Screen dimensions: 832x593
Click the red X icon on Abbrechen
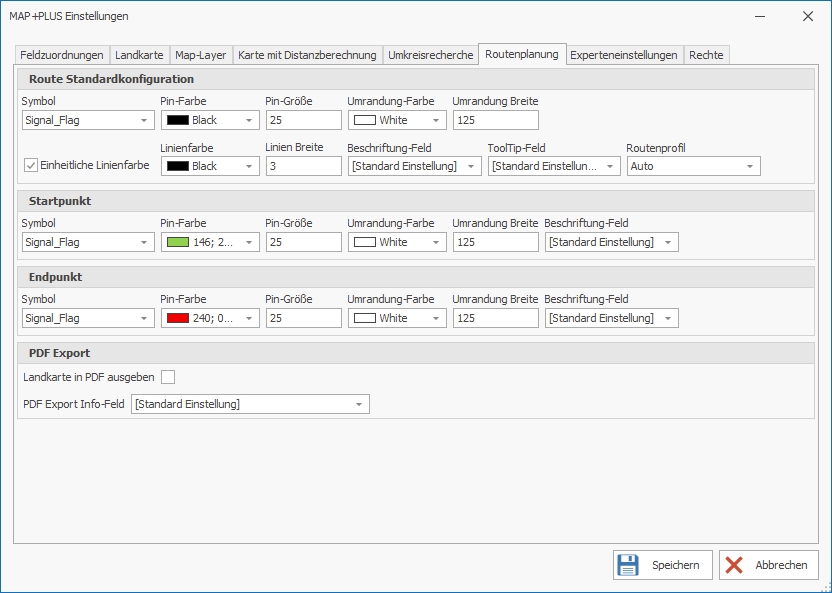[735, 565]
